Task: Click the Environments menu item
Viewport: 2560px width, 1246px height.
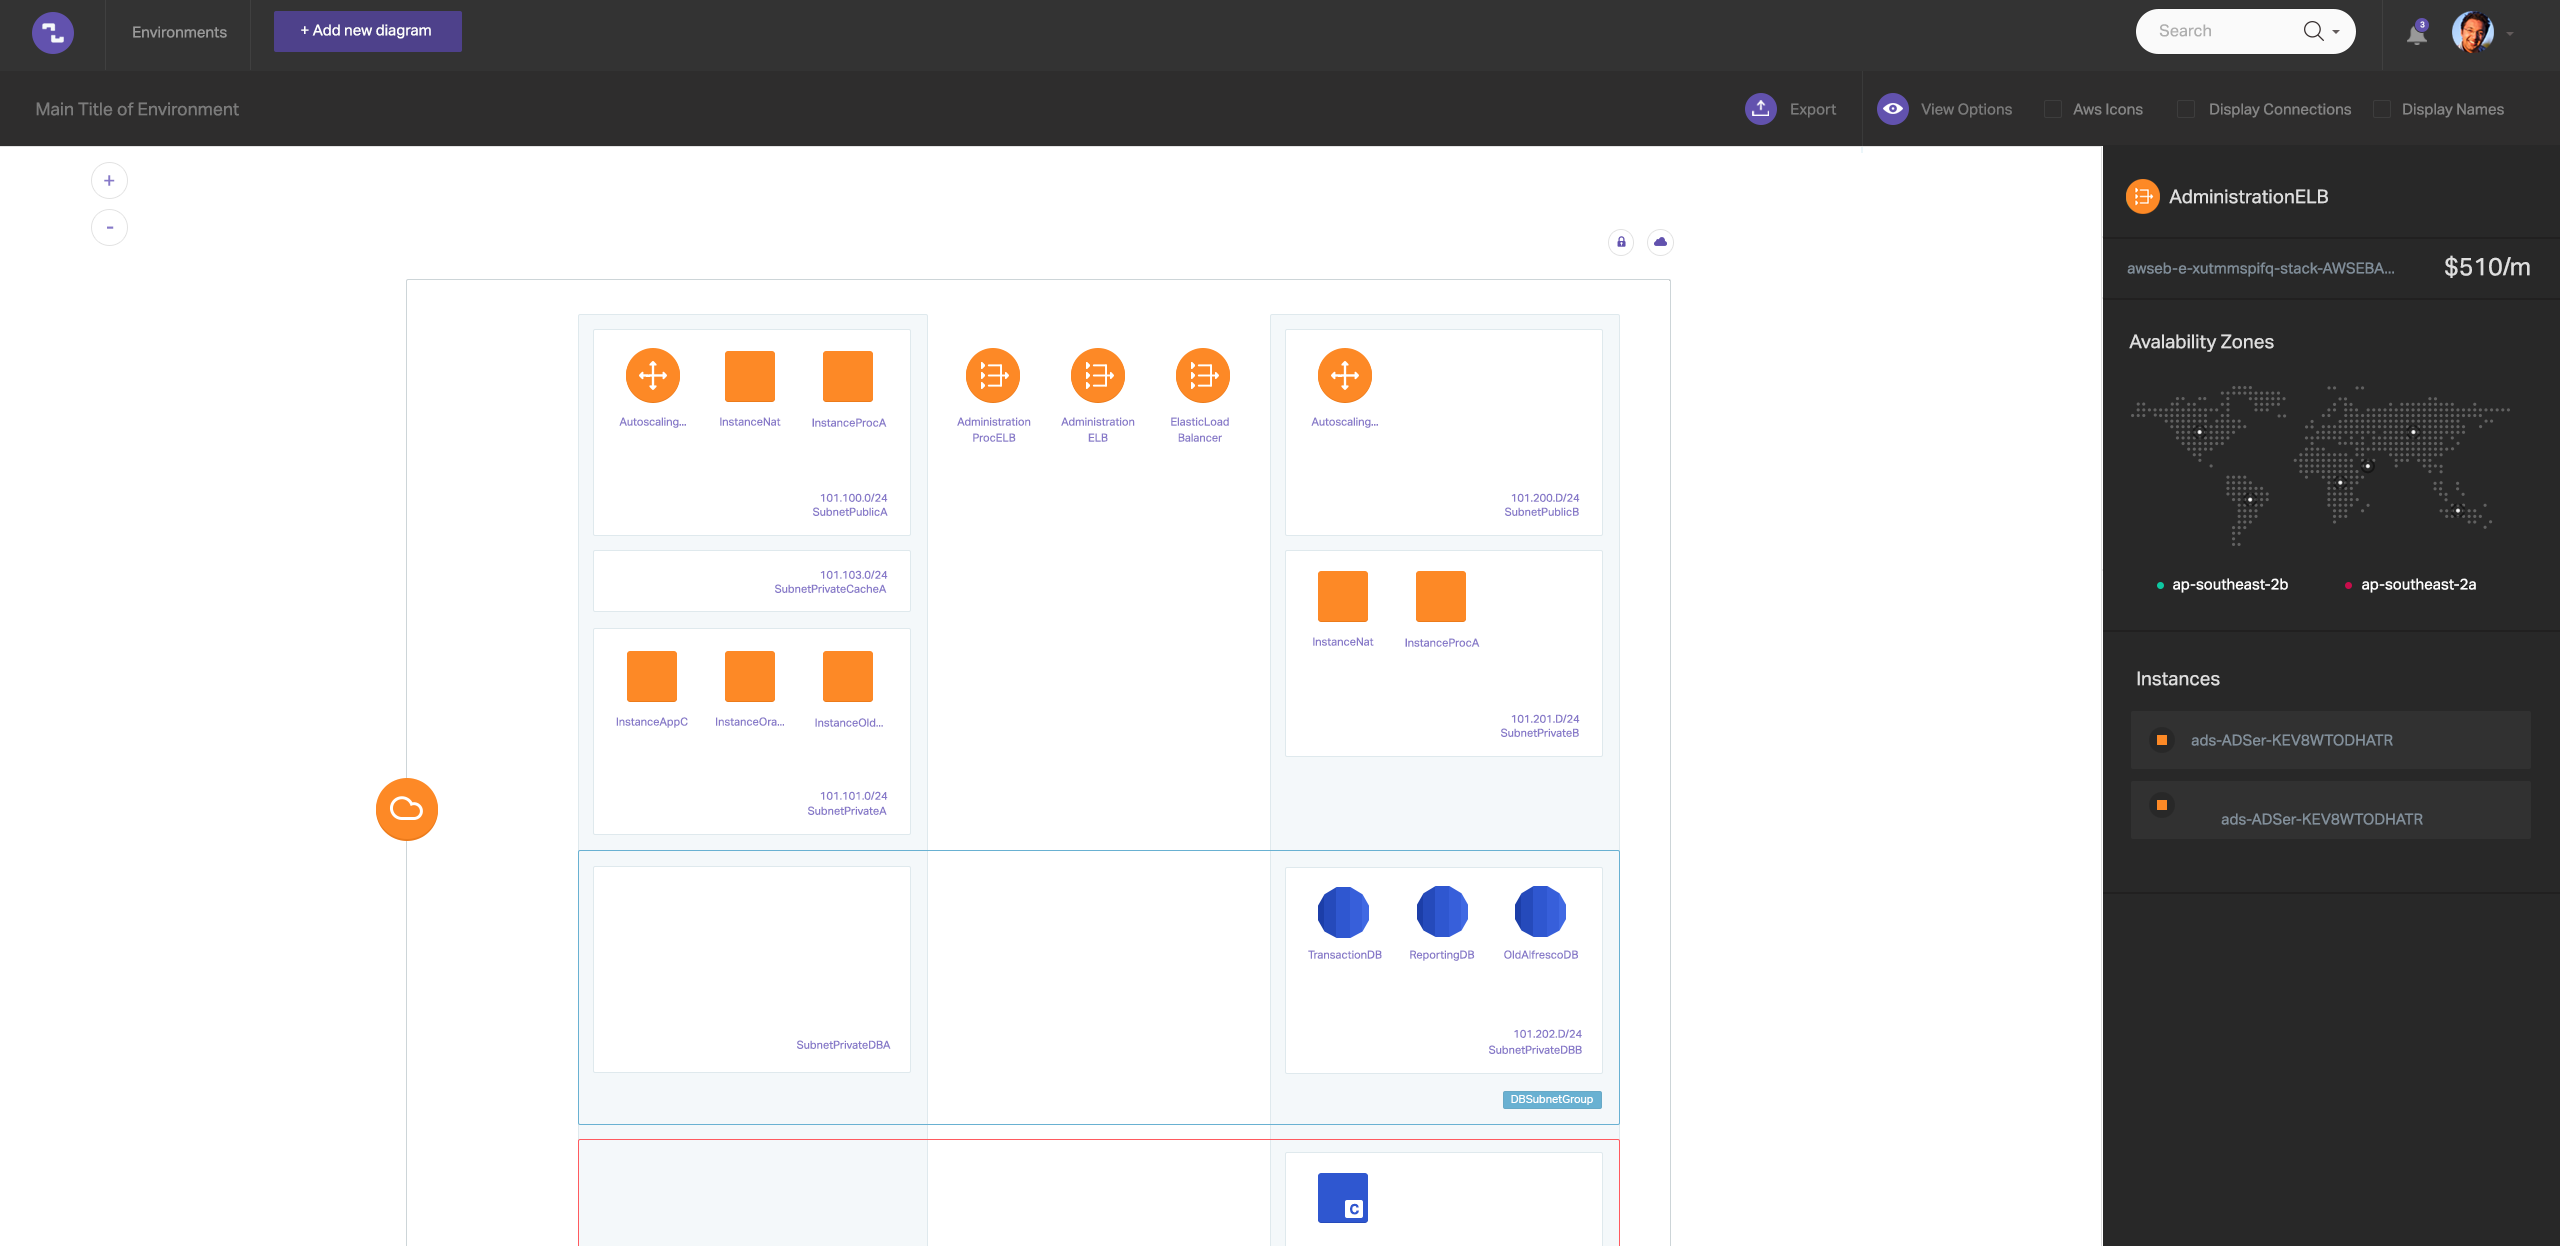Action: (x=180, y=31)
